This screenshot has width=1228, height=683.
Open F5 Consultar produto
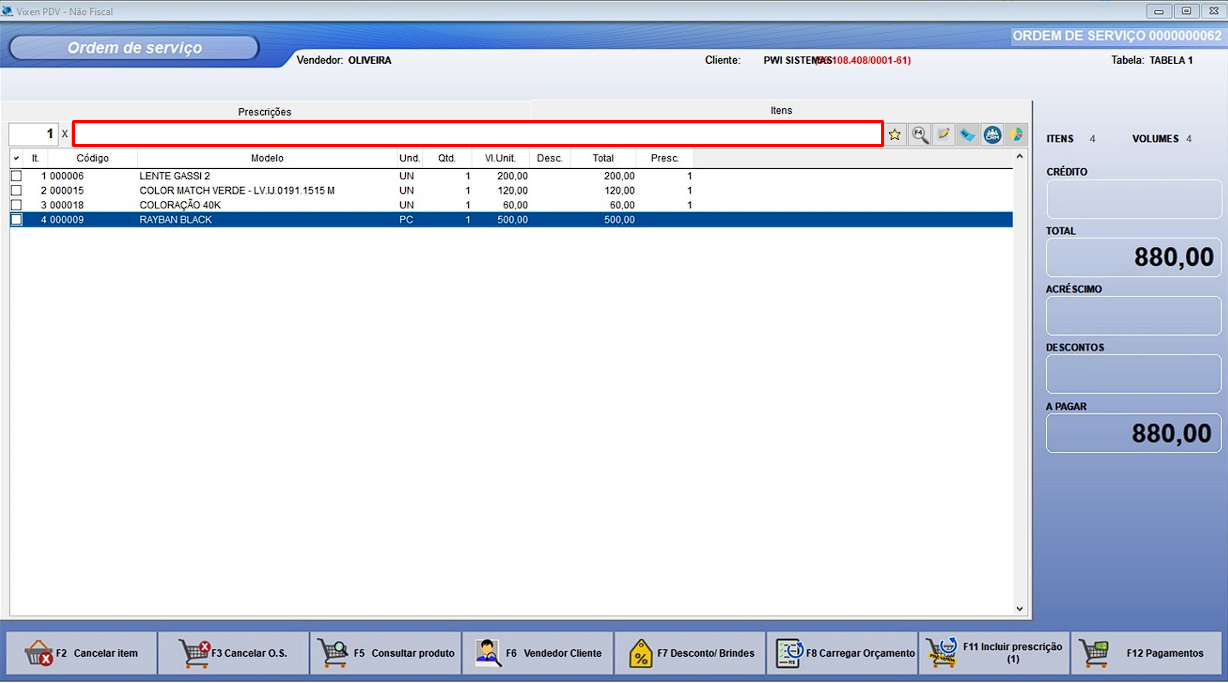click(x=386, y=653)
